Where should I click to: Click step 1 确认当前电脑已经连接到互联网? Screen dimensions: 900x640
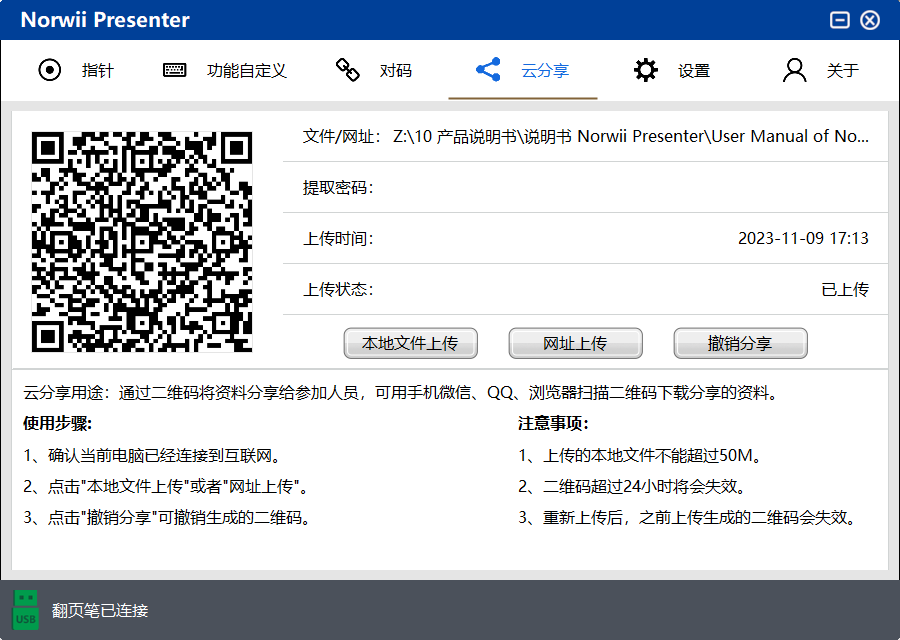pyautogui.click(x=153, y=456)
